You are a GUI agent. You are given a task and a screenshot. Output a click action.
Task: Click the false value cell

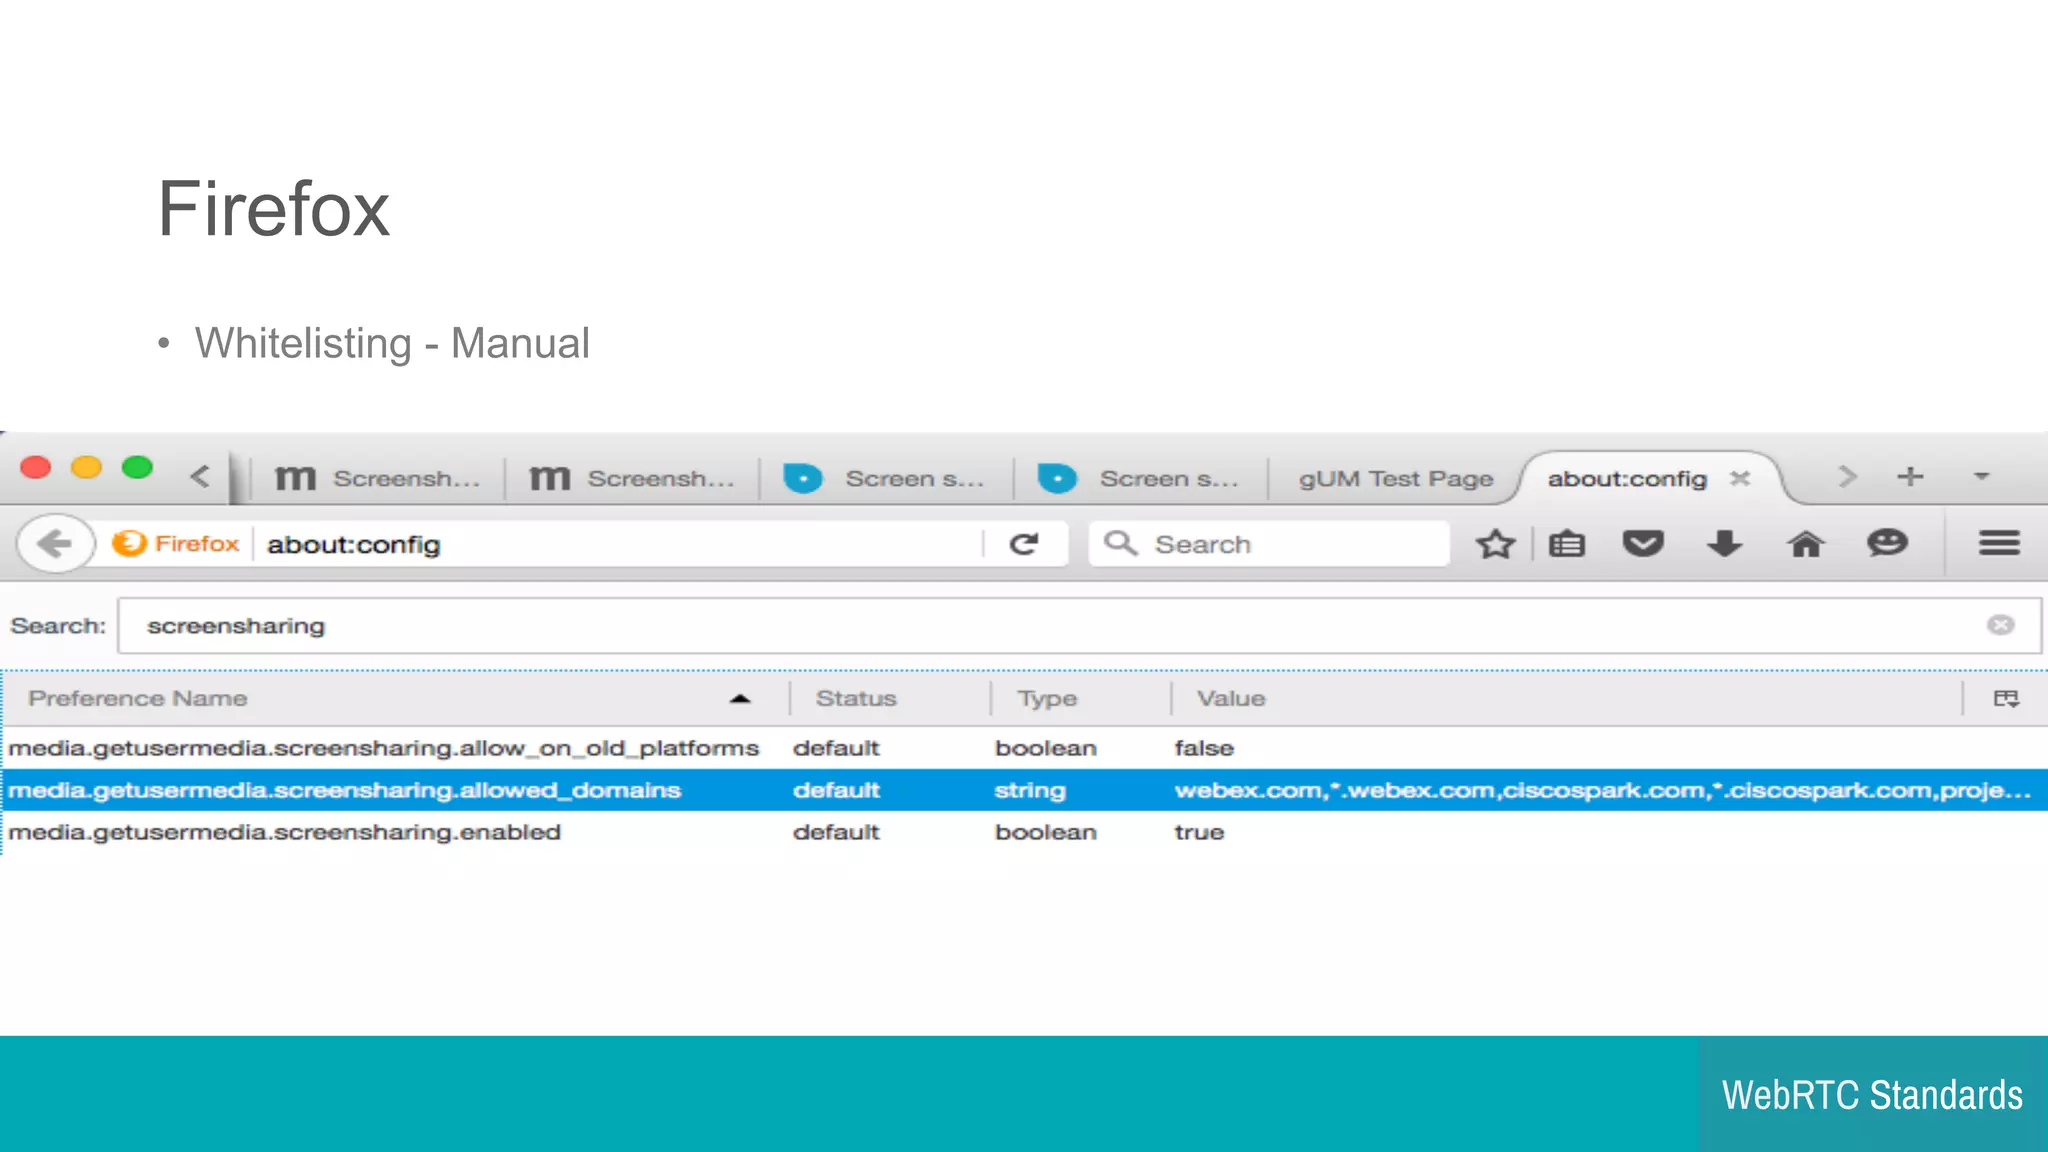(x=1204, y=748)
